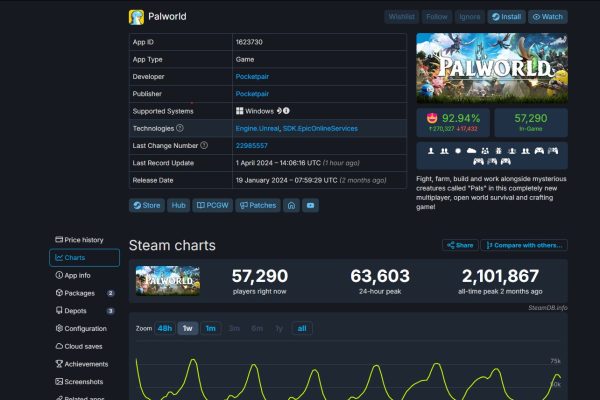The width and height of the screenshot is (600, 400).
Task: Click the 92.94% review rating box
Action: pyautogui.click(x=453, y=122)
